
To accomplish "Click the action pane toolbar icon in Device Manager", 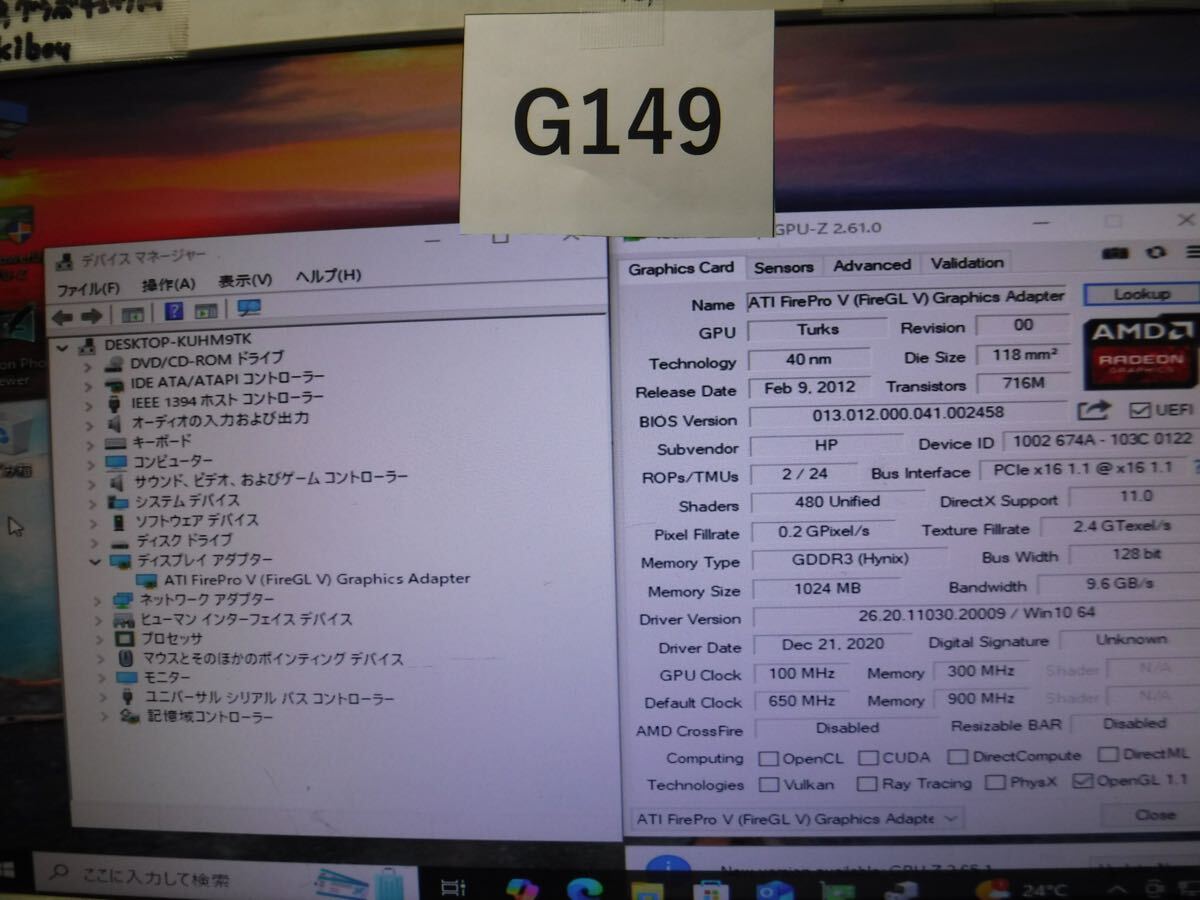I will [205, 311].
